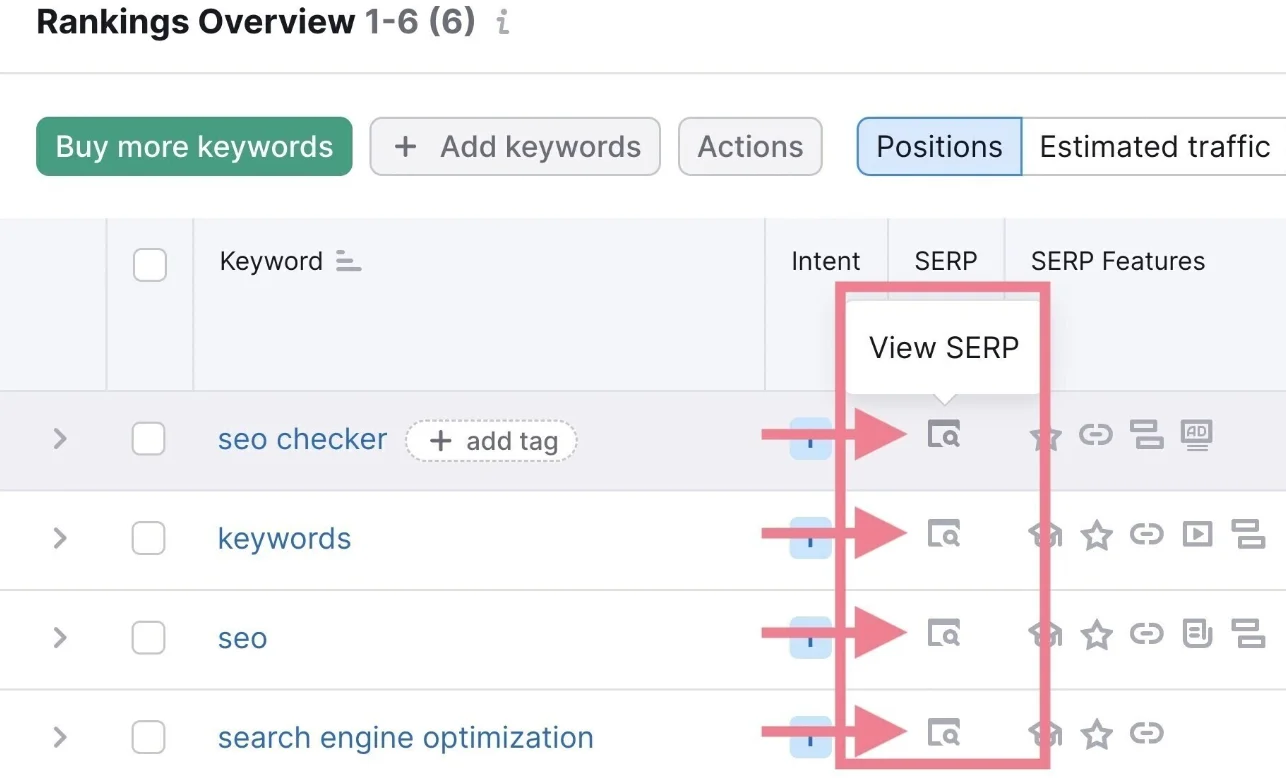
Task: View SERP for search engine optimization
Action: click(x=943, y=734)
